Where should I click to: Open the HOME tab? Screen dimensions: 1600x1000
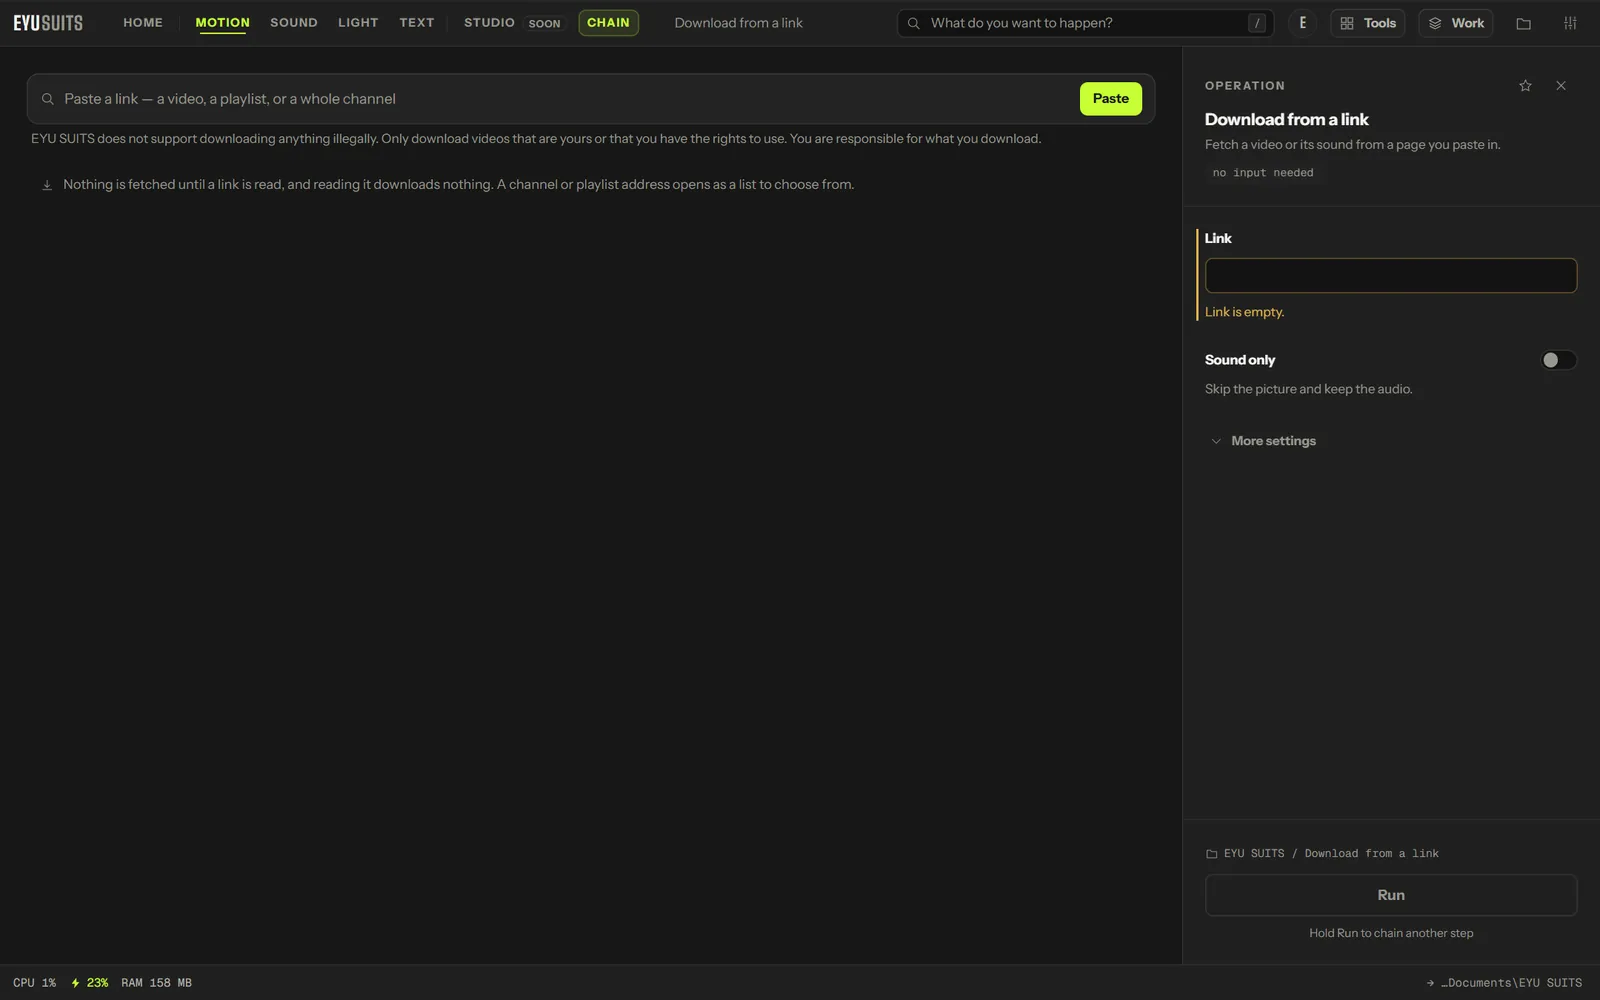tap(143, 22)
